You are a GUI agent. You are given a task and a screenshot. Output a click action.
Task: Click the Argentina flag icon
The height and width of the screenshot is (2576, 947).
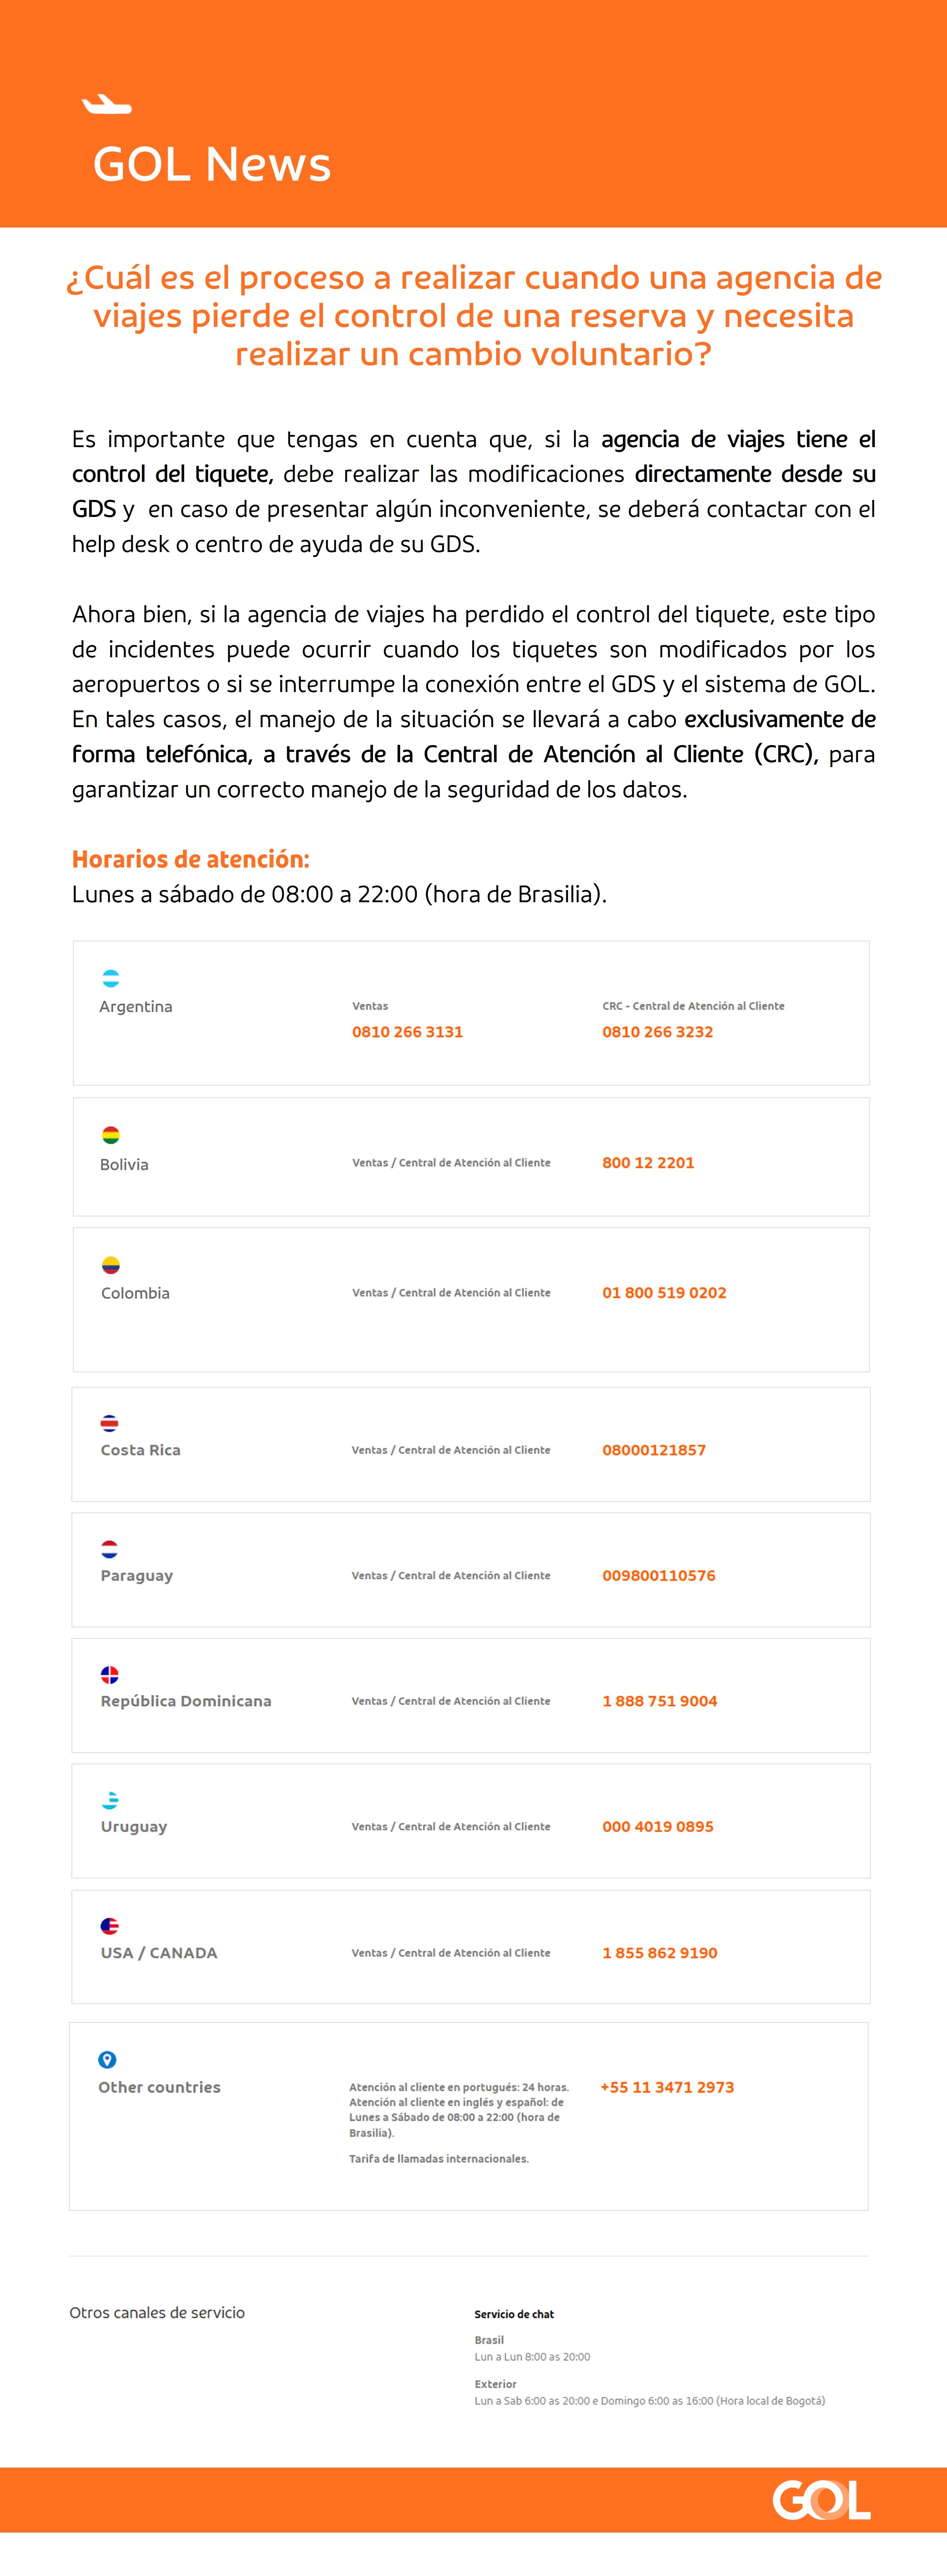click(111, 978)
